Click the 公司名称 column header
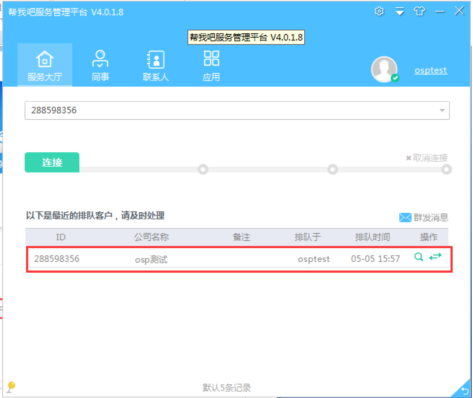473x398 pixels. pyautogui.click(x=151, y=237)
